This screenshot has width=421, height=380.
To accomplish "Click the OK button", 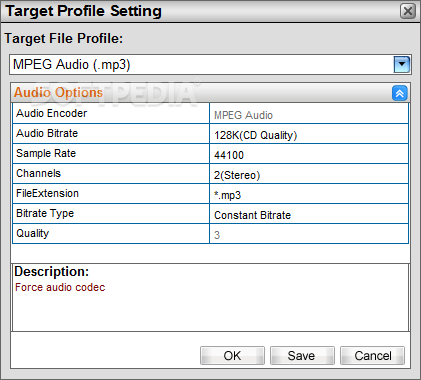I will (232, 356).
